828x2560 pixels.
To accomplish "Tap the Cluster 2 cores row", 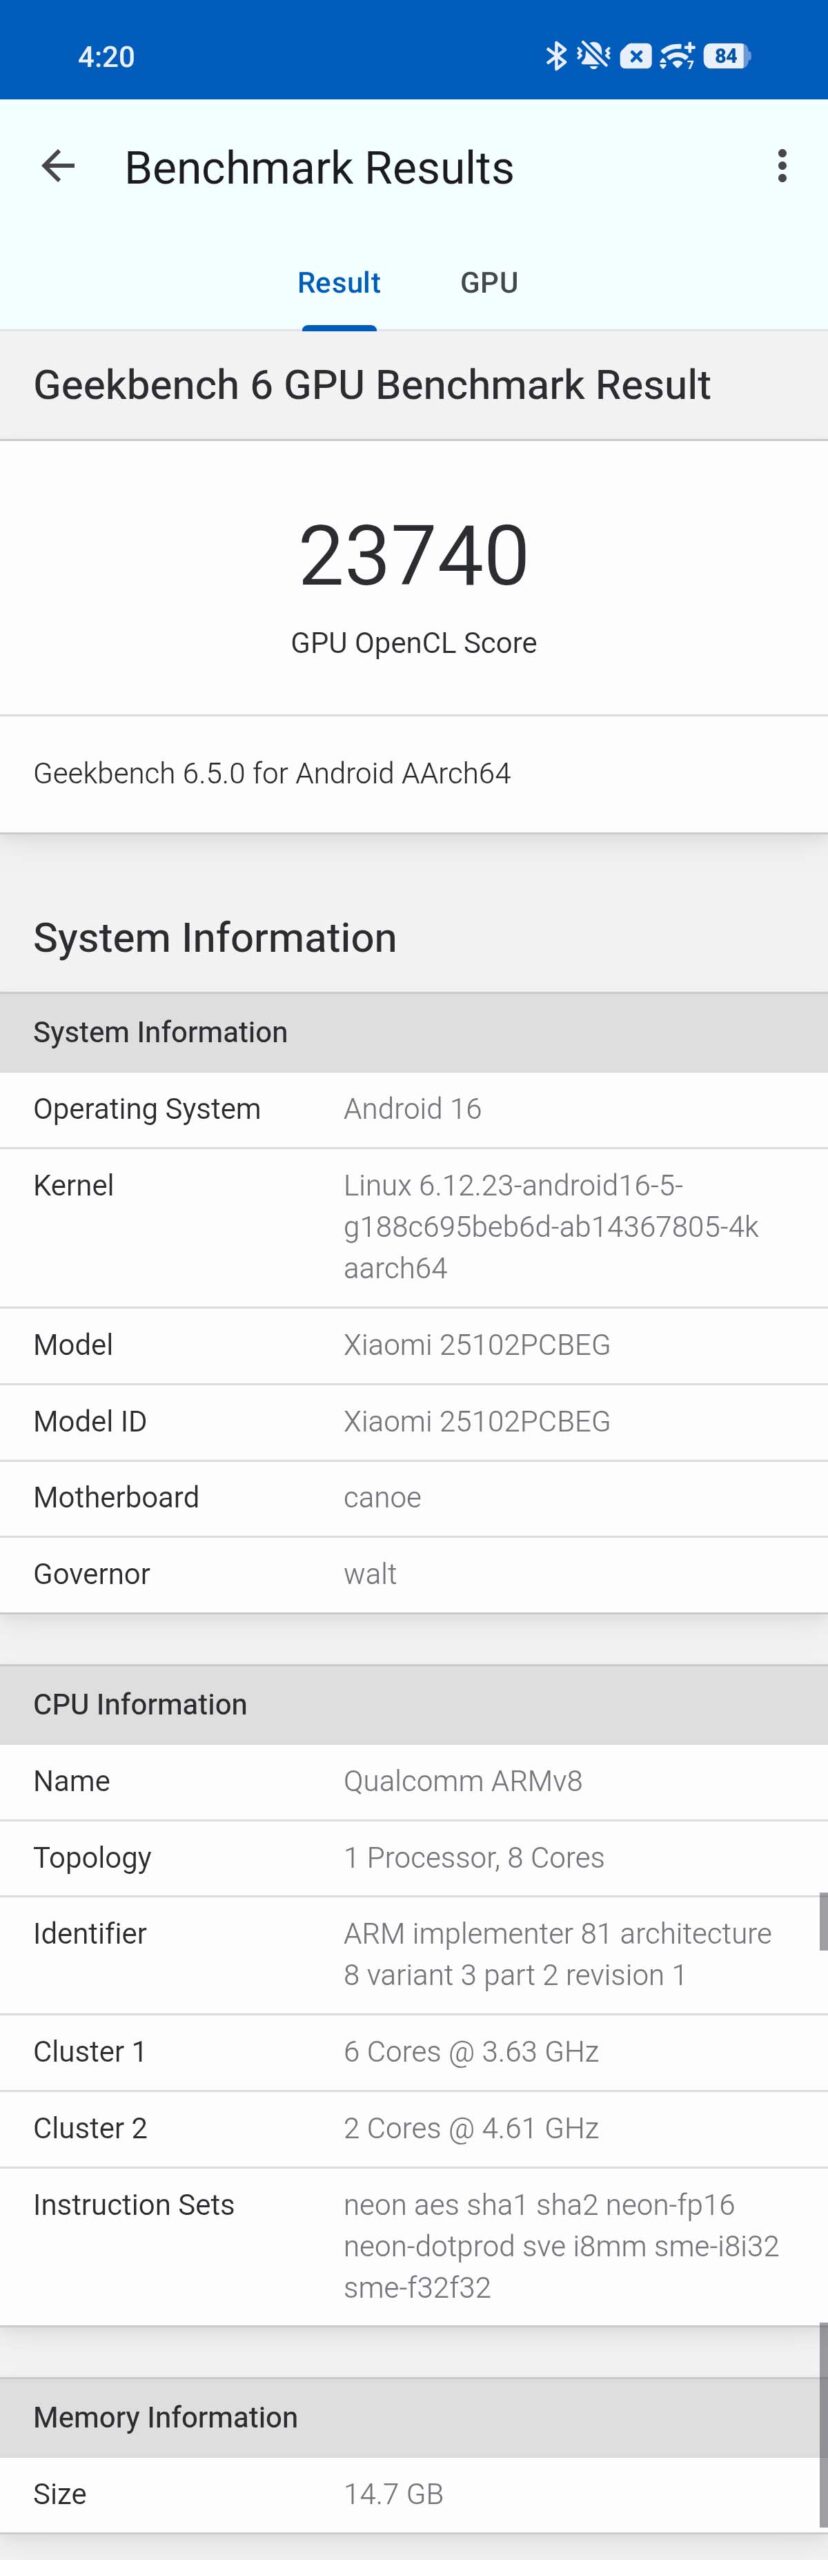I will pos(413,2128).
